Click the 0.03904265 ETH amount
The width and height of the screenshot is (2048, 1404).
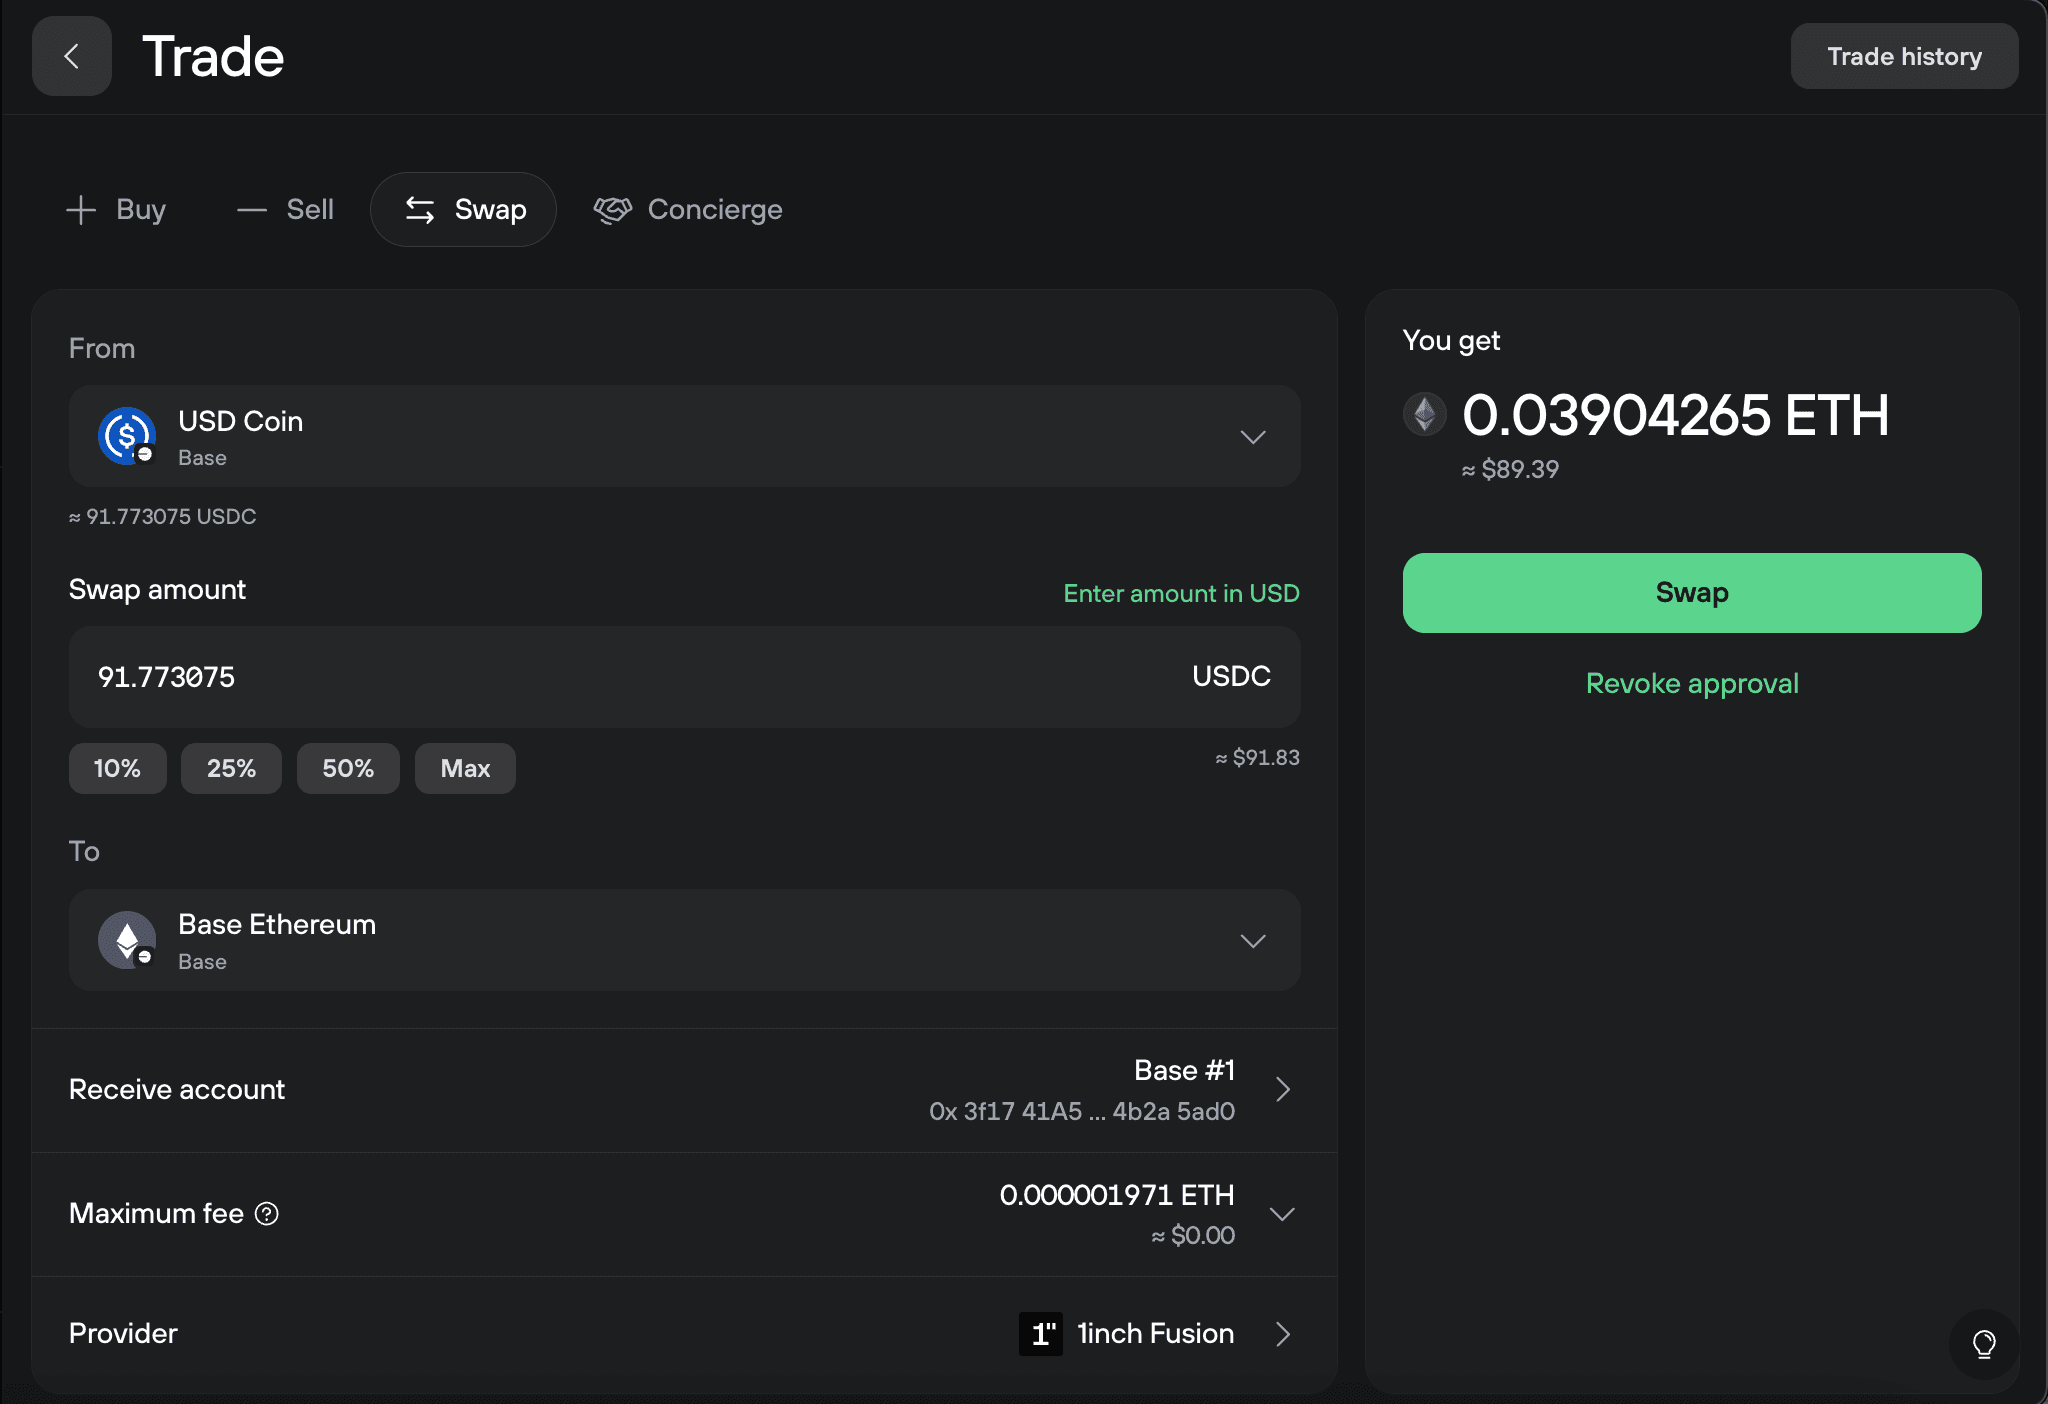tap(1676, 415)
